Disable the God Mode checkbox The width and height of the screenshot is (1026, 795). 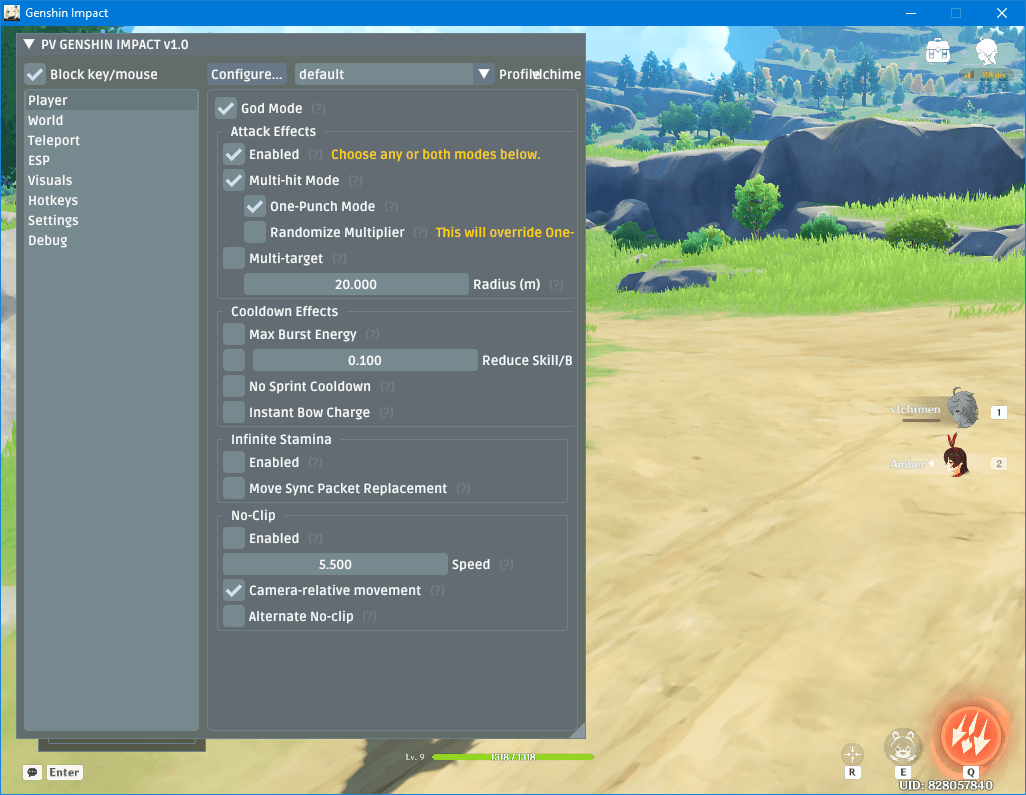(x=226, y=109)
